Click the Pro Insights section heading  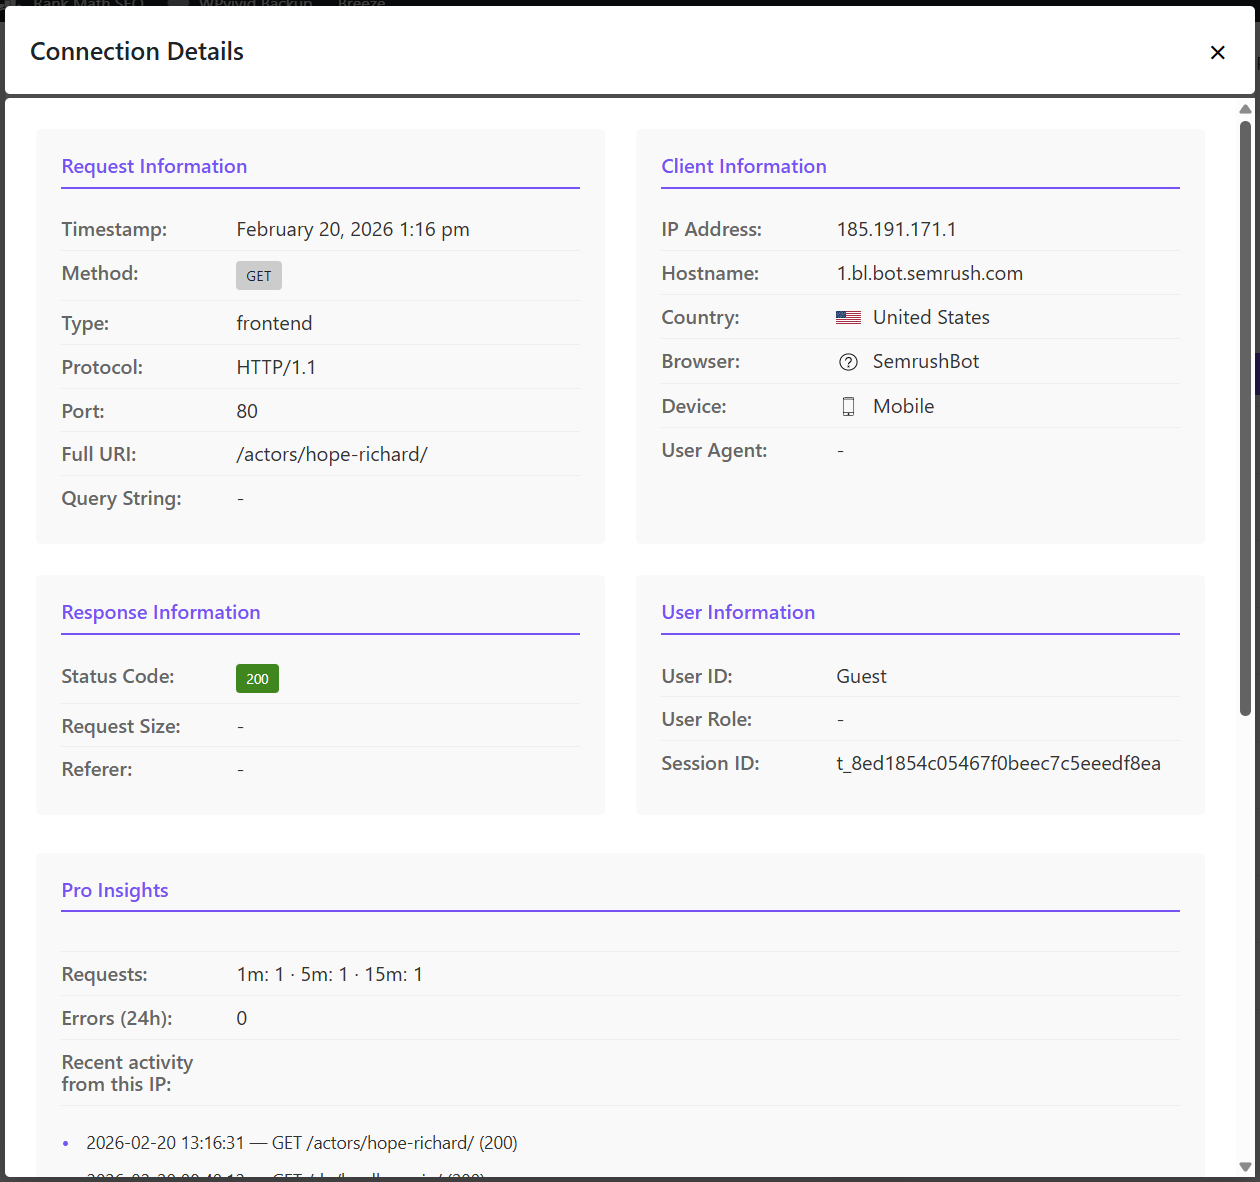coord(115,890)
